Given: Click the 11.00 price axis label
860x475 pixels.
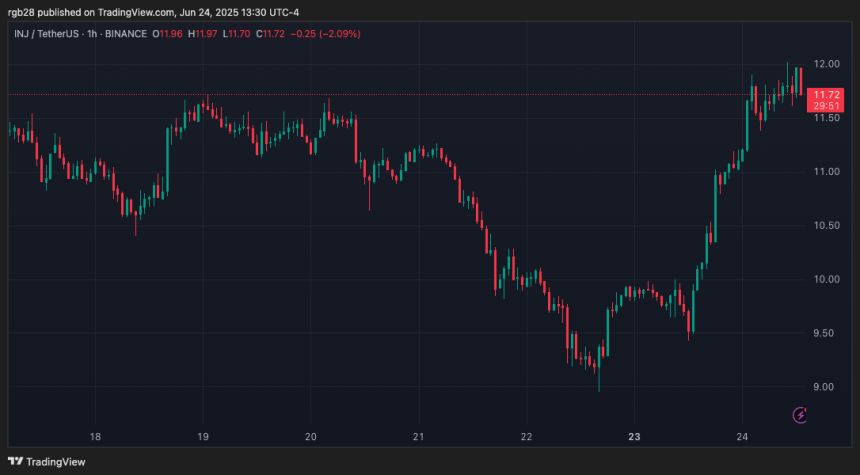Looking at the screenshot, I should click(826, 172).
